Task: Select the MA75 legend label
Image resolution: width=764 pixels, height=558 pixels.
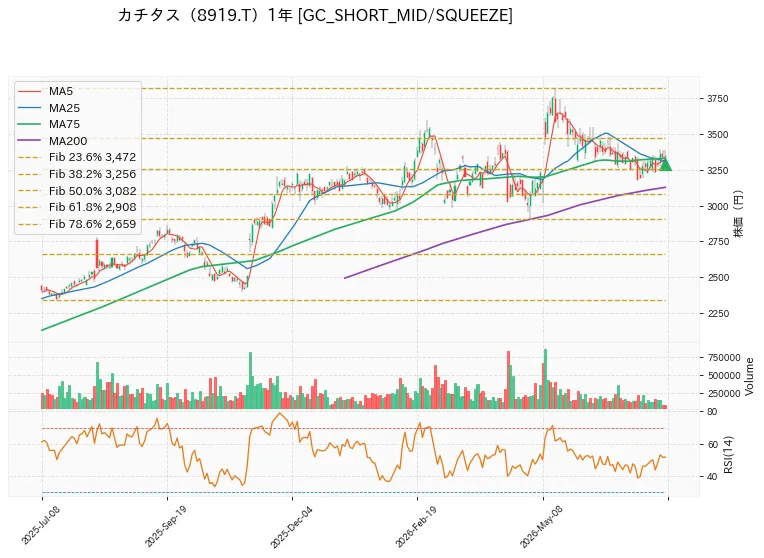Action: point(64,124)
